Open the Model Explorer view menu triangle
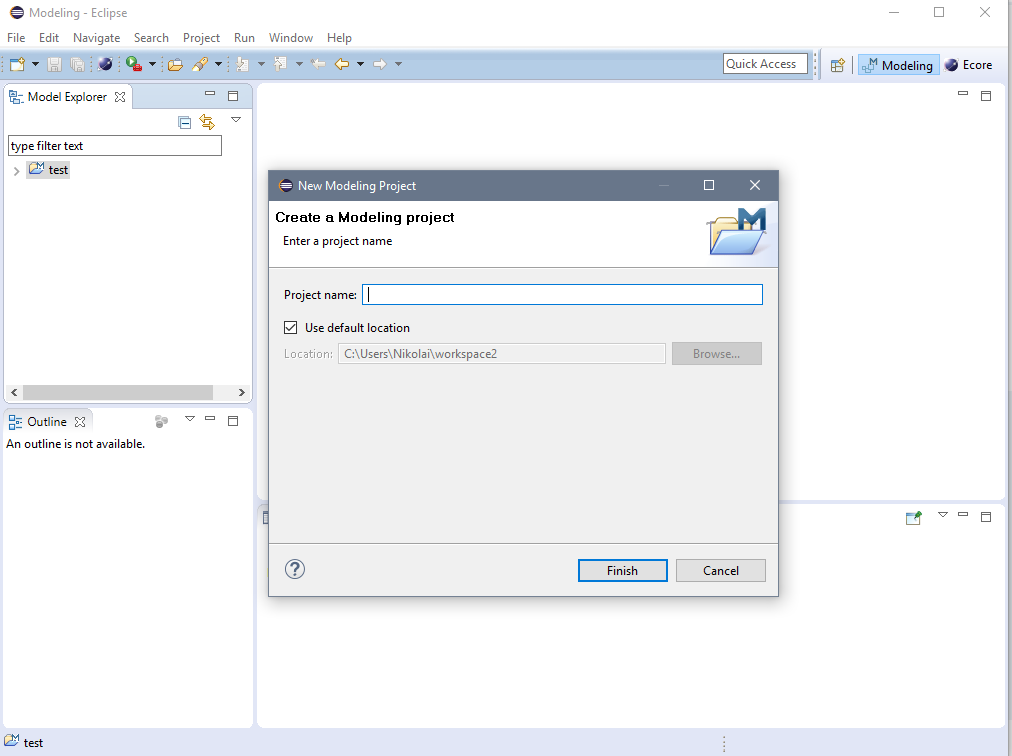 tap(236, 119)
